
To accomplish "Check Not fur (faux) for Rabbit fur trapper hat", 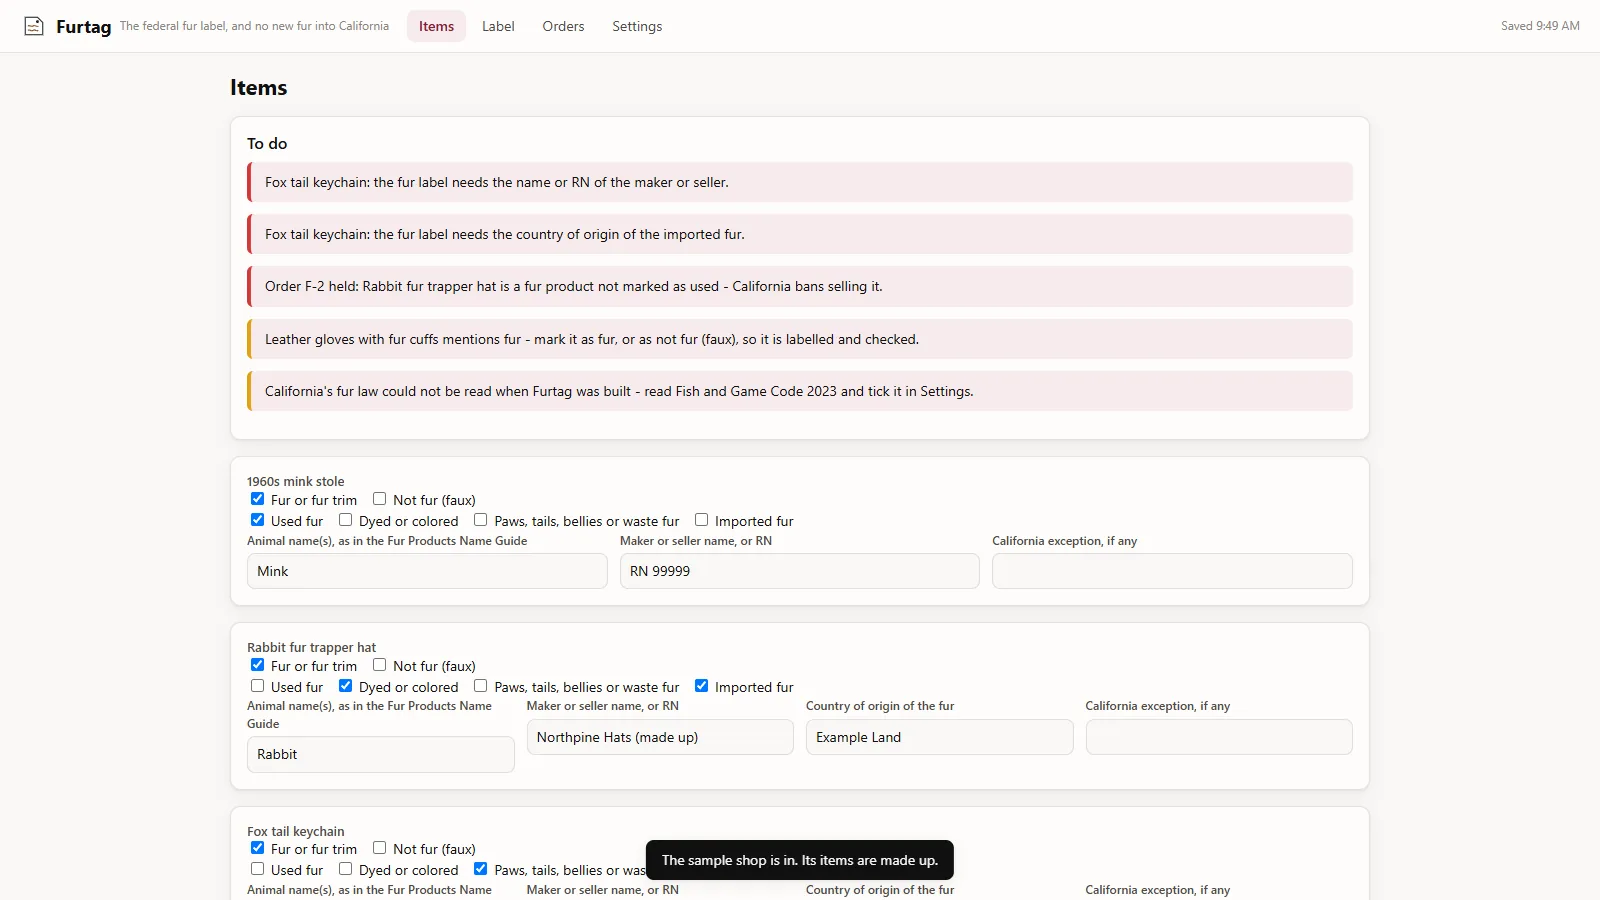I will point(379,665).
